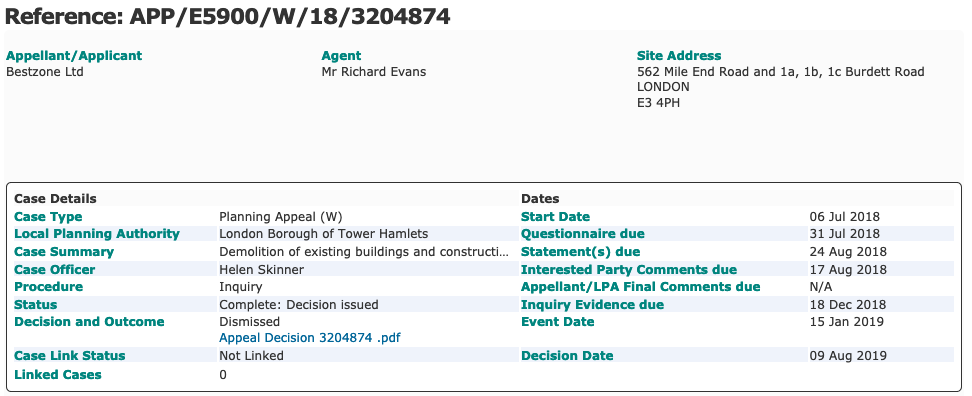Click the Local Planning Authority label
The width and height of the screenshot is (972, 396).
pos(97,234)
